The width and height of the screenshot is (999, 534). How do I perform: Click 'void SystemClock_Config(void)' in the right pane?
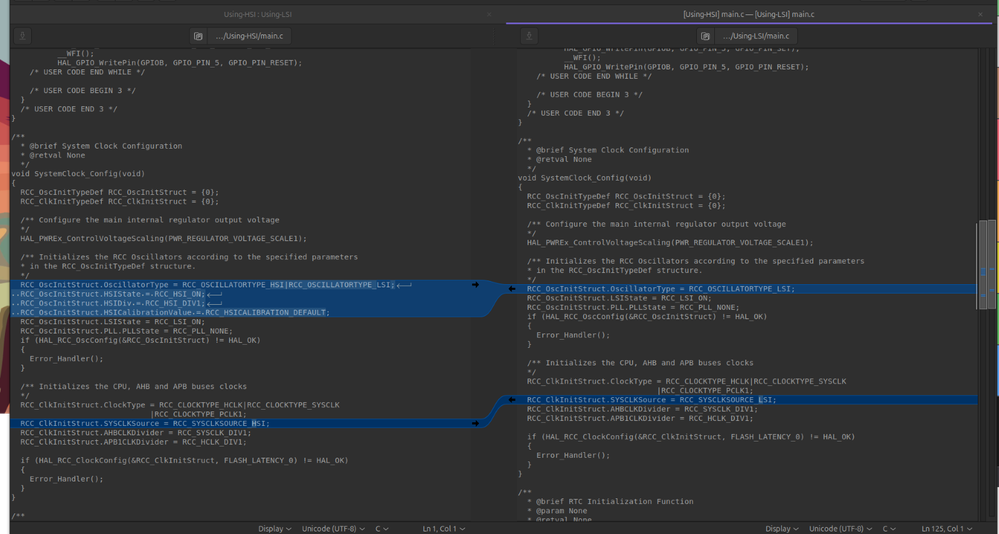tap(585, 178)
